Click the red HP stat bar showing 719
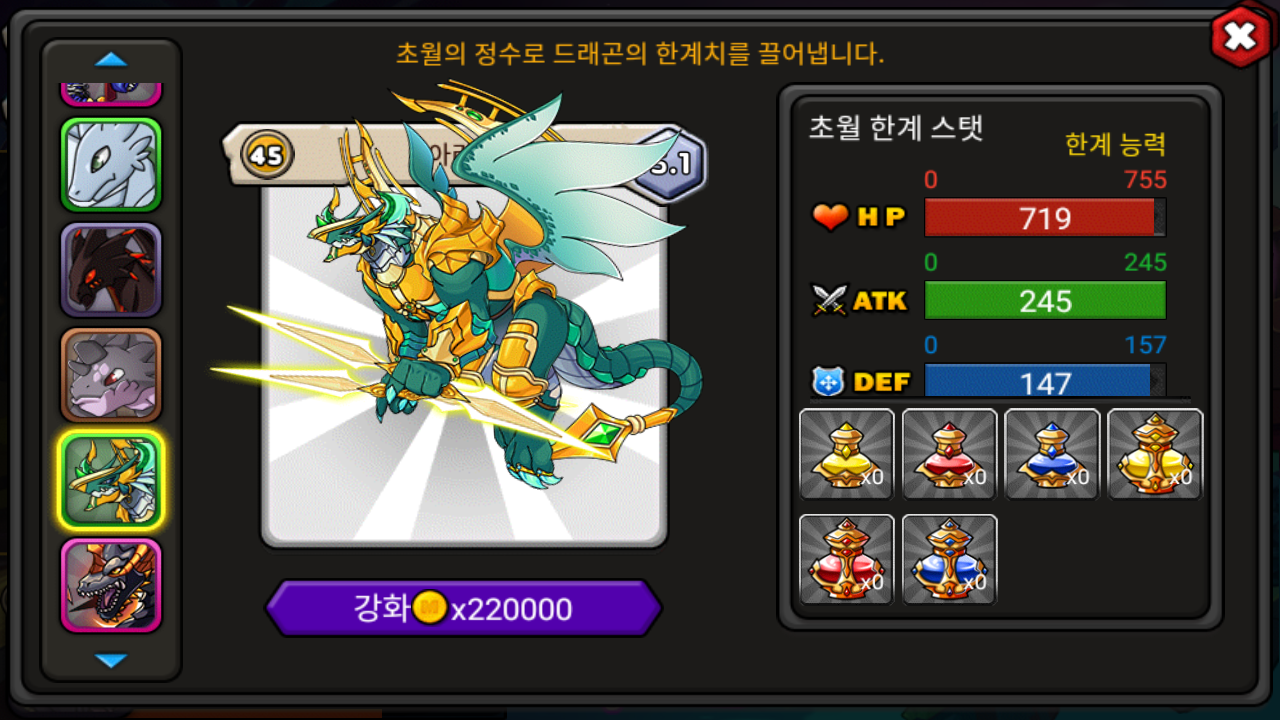The height and width of the screenshot is (720, 1280). click(1045, 217)
